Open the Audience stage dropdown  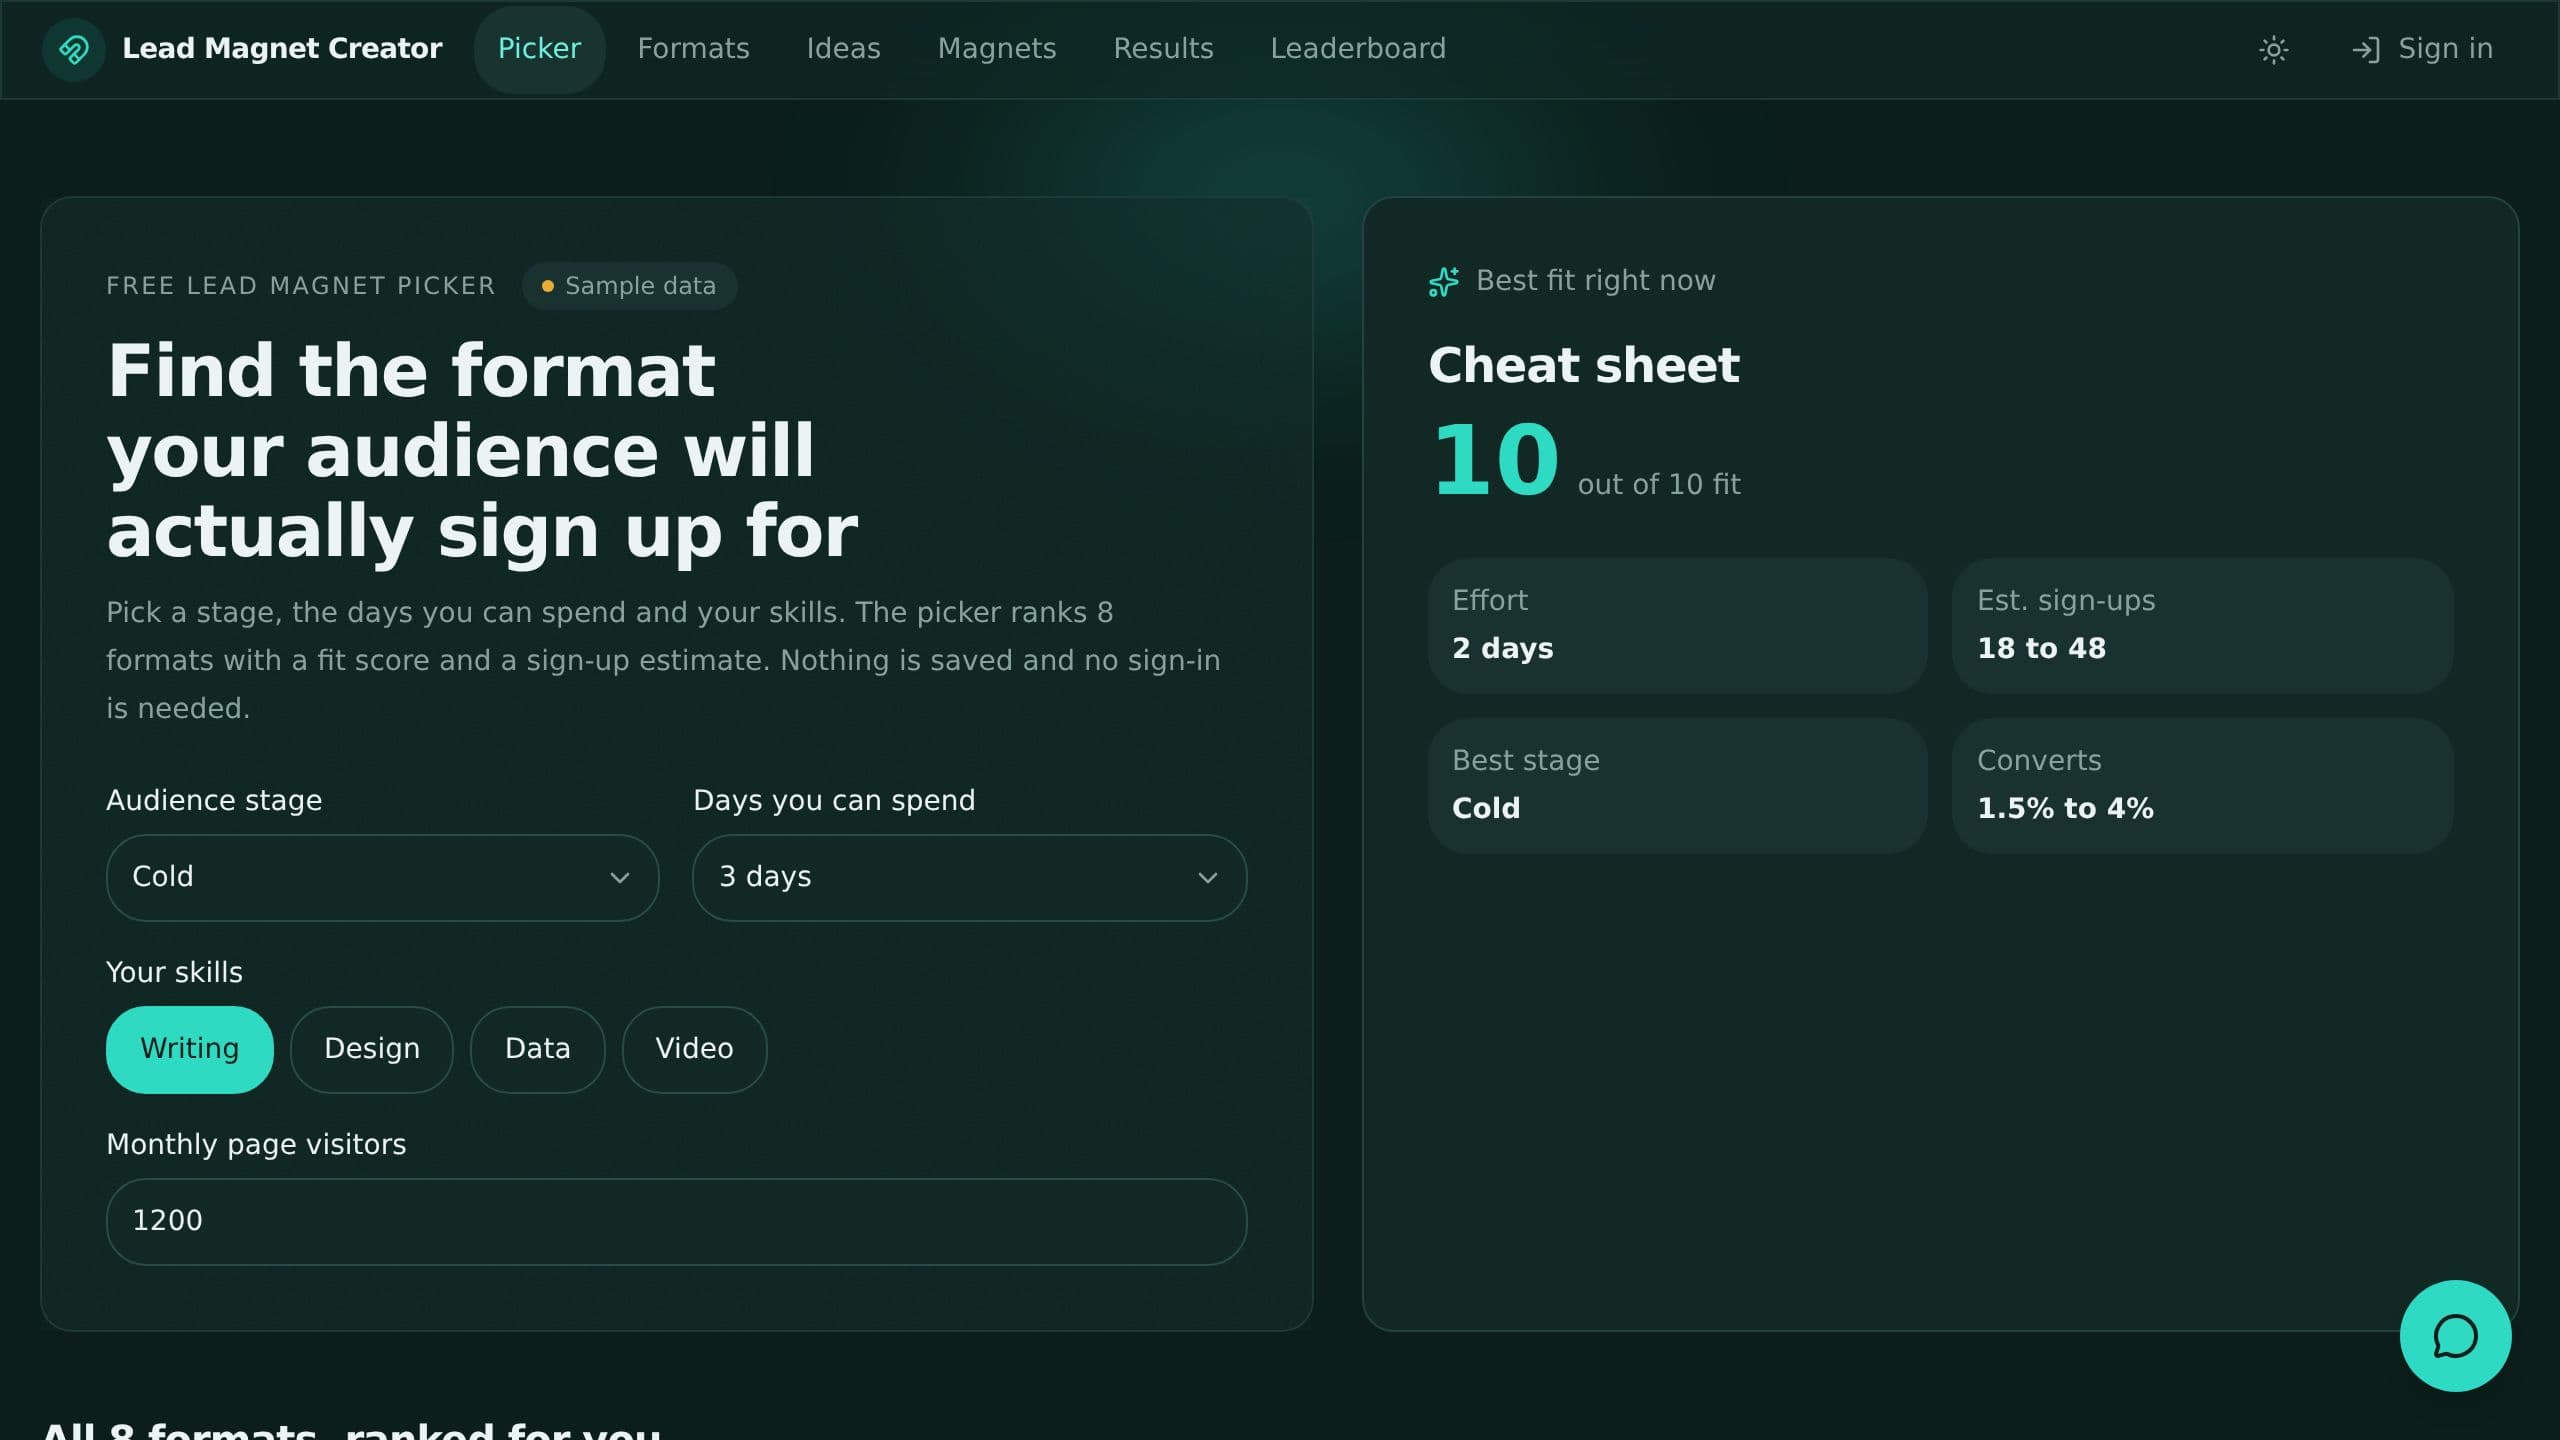(382, 877)
